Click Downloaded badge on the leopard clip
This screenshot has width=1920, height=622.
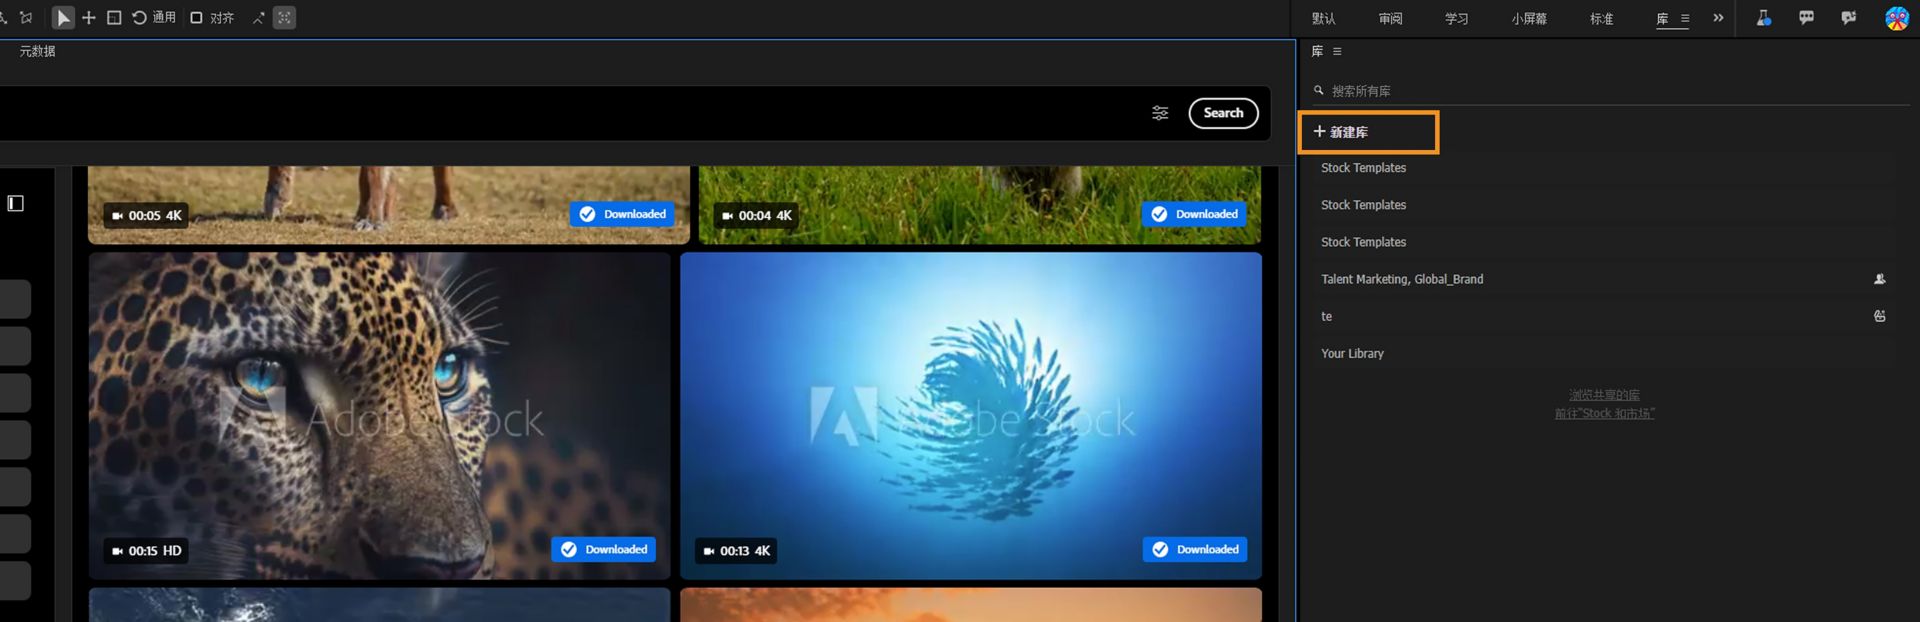tap(603, 549)
